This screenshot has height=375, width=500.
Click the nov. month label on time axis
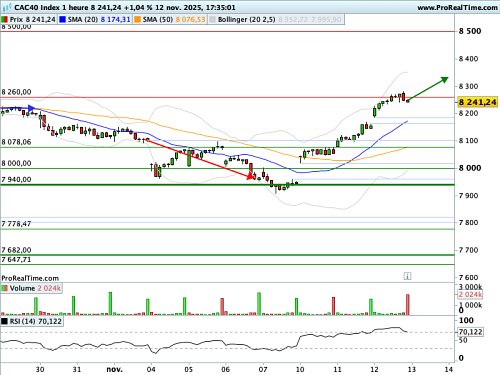coord(114,369)
